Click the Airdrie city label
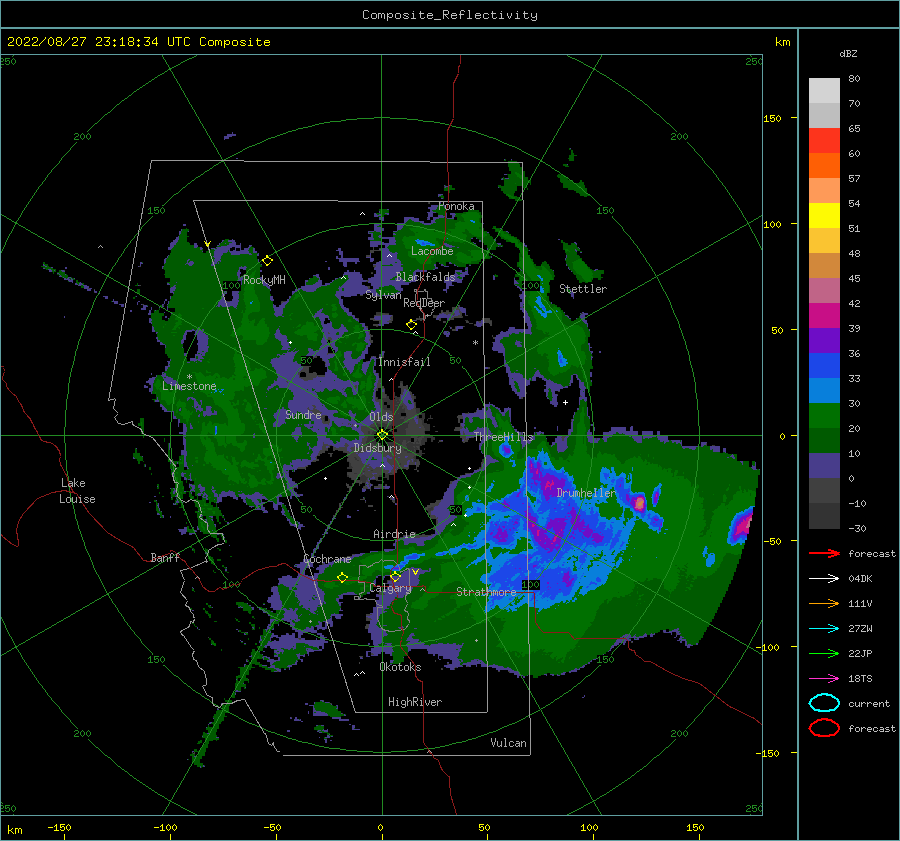 pyautogui.click(x=394, y=534)
